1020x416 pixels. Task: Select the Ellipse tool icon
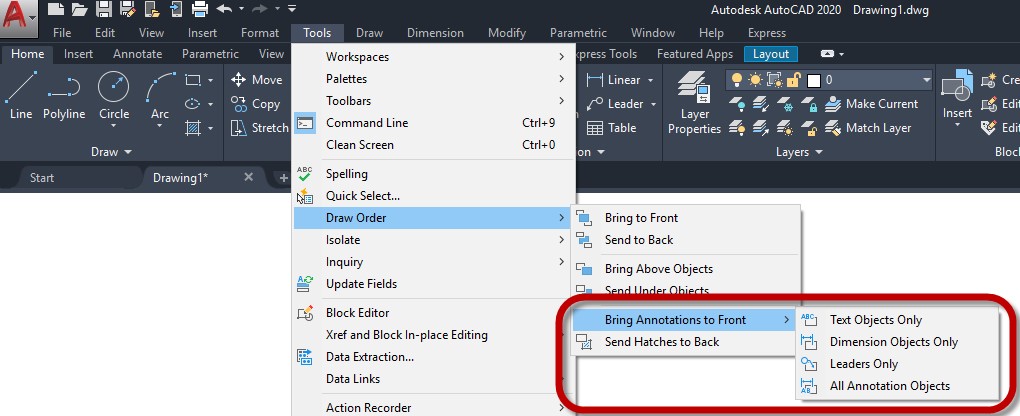coord(193,104)
